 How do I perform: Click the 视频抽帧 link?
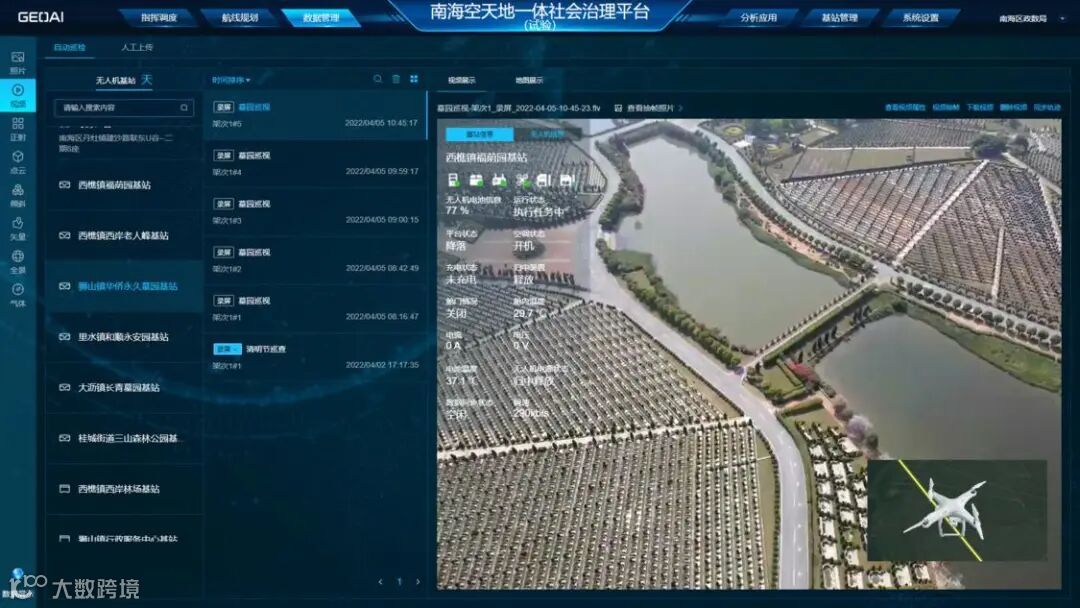[x=946, y=108]
